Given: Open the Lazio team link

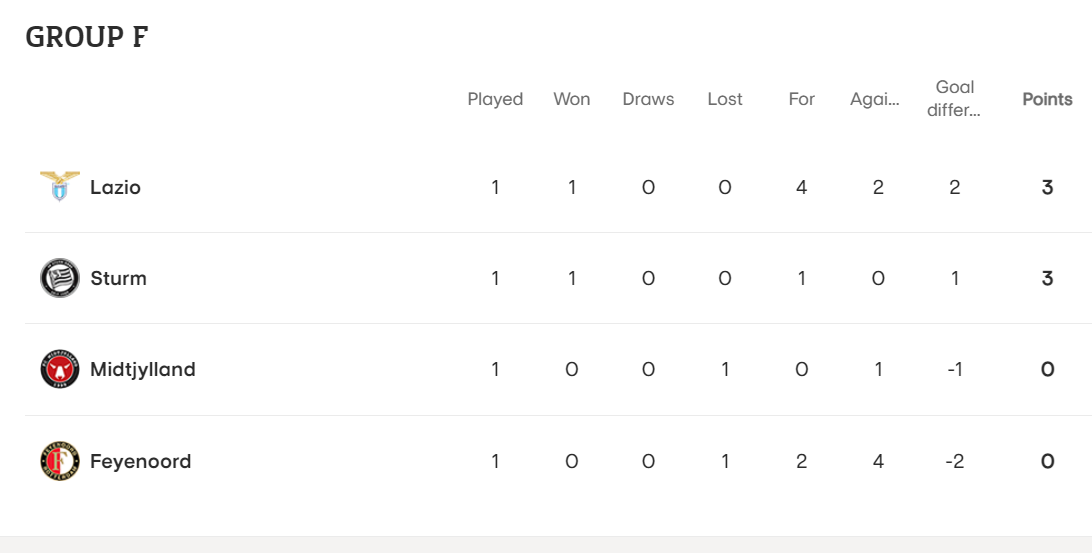Looking at the screenshot, I should [x=116, y=187].
